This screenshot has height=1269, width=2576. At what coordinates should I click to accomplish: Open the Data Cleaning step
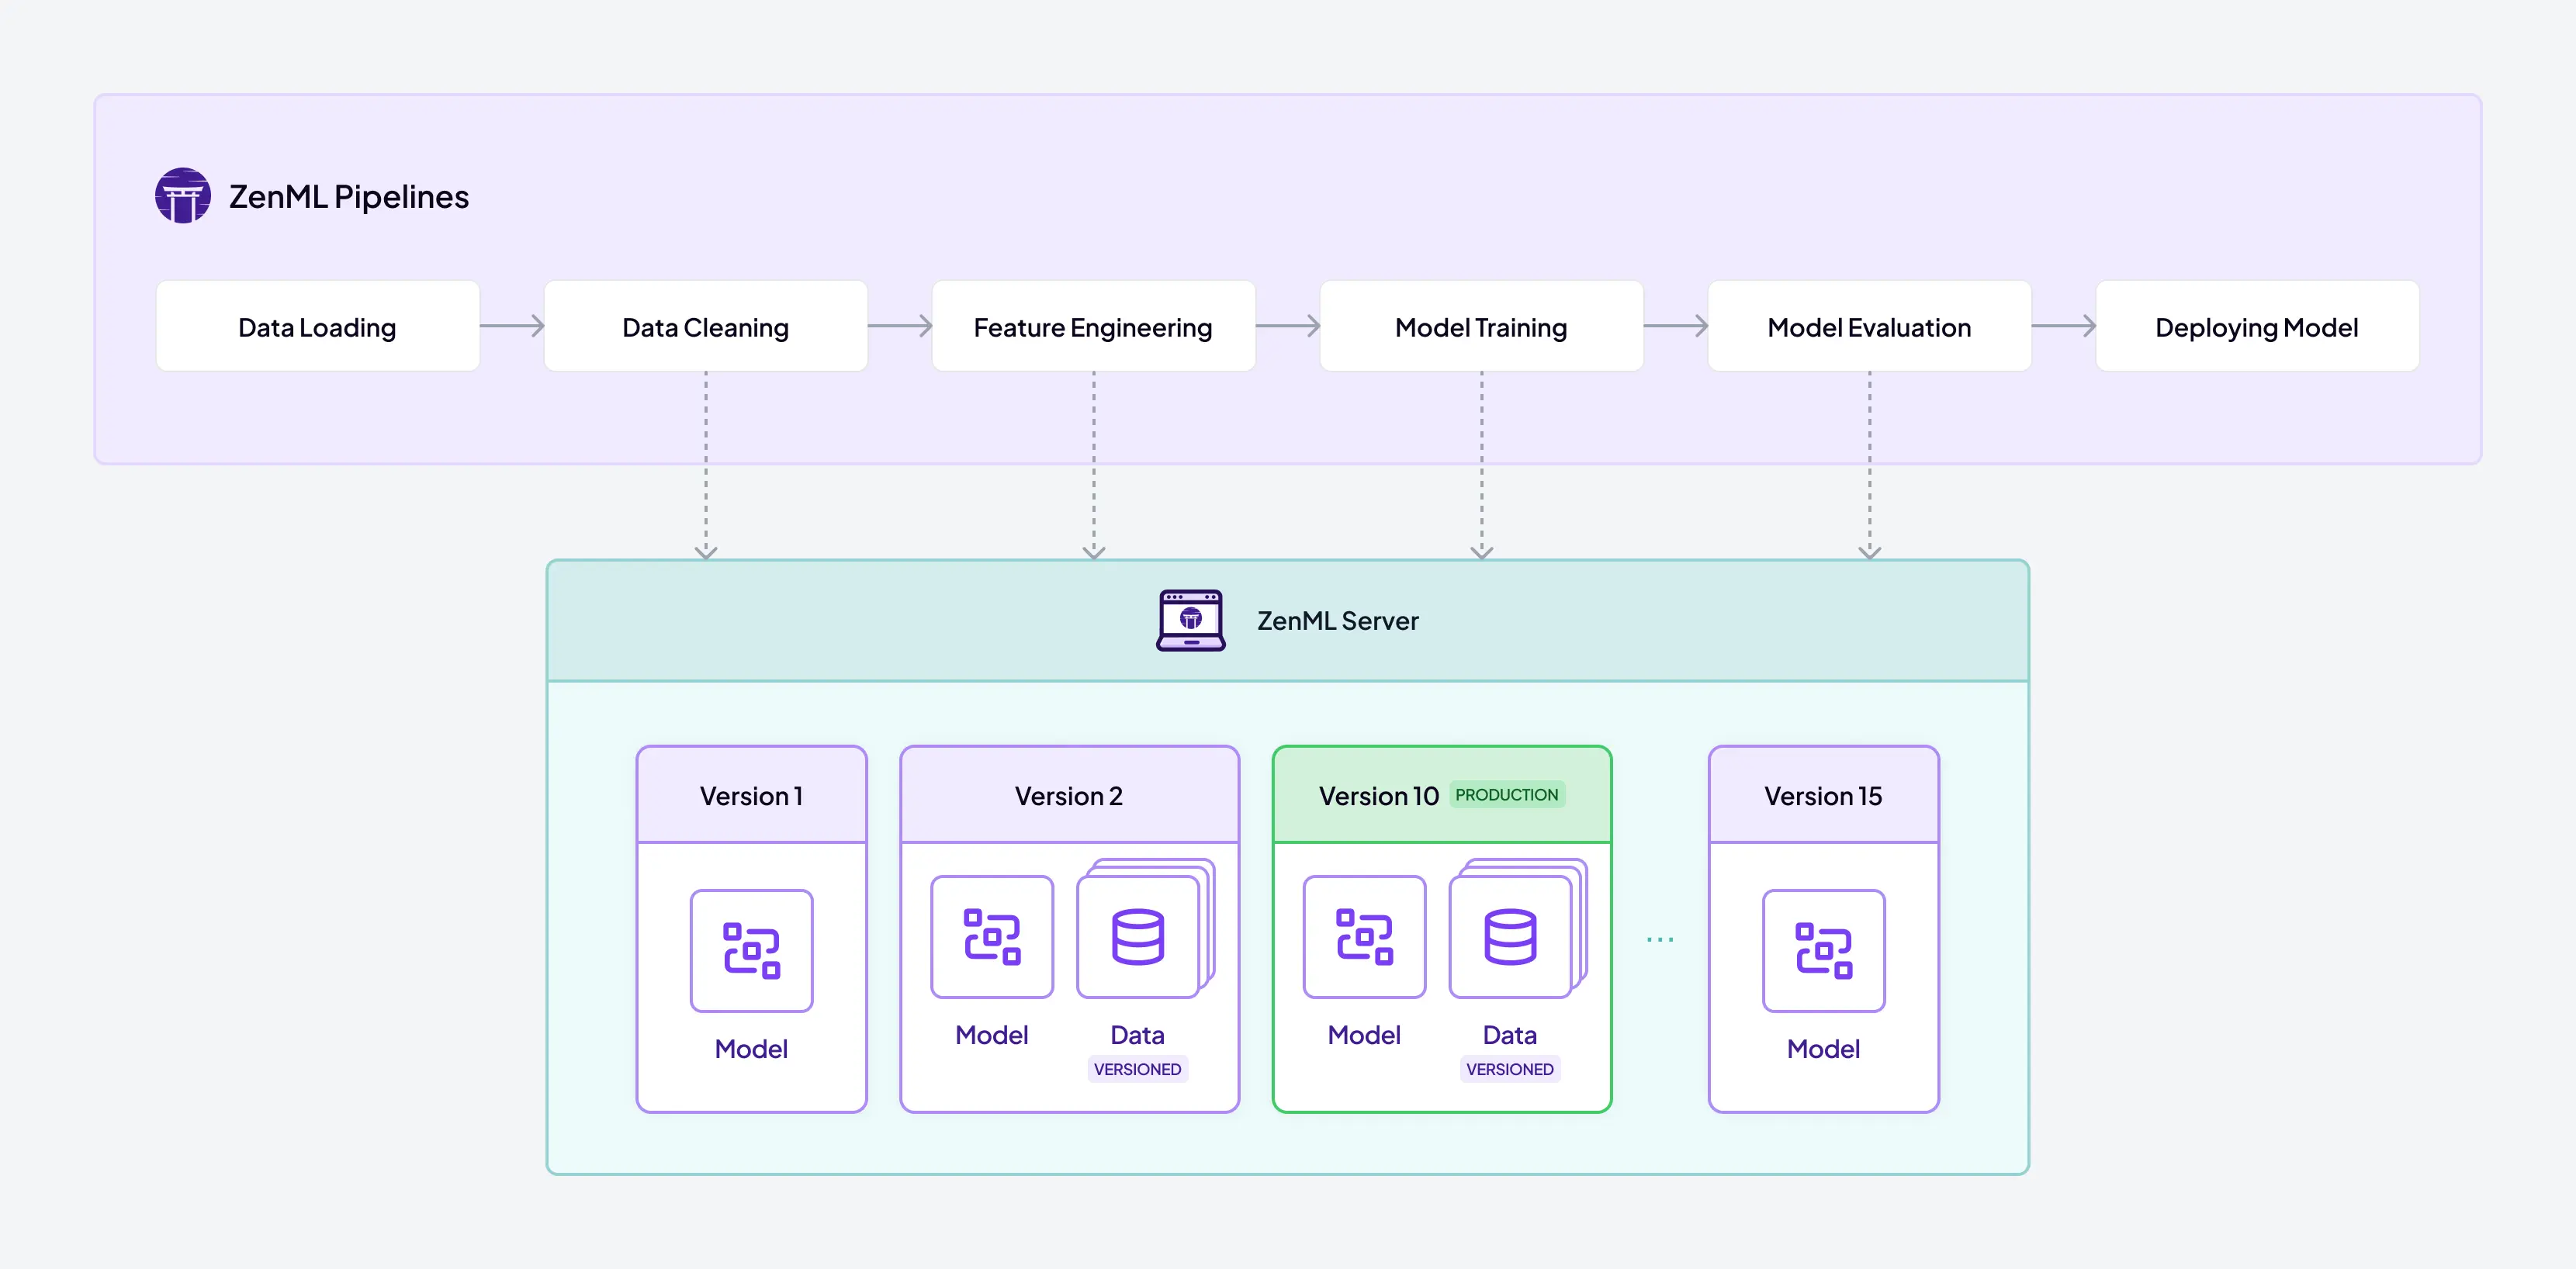pyautogui.click(x=705, y=326)
